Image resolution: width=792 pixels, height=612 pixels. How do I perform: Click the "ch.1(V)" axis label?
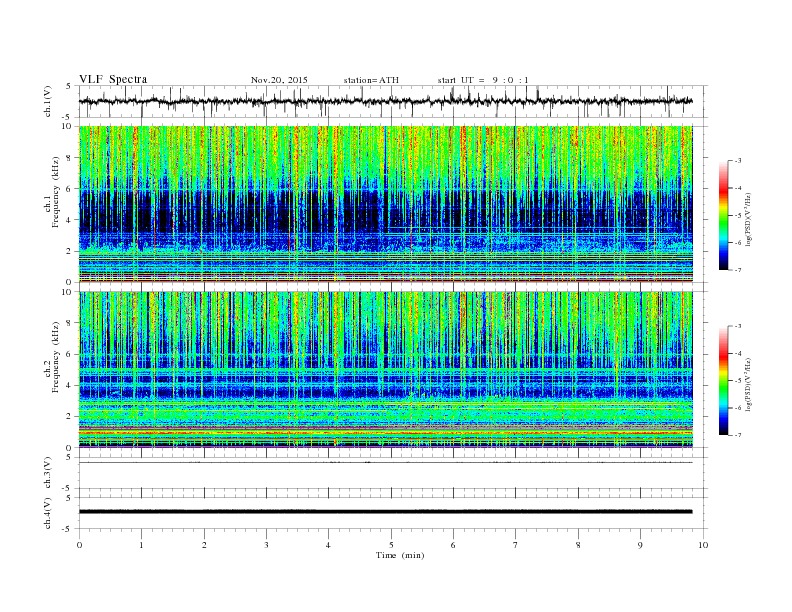click(x=48, y=101)
